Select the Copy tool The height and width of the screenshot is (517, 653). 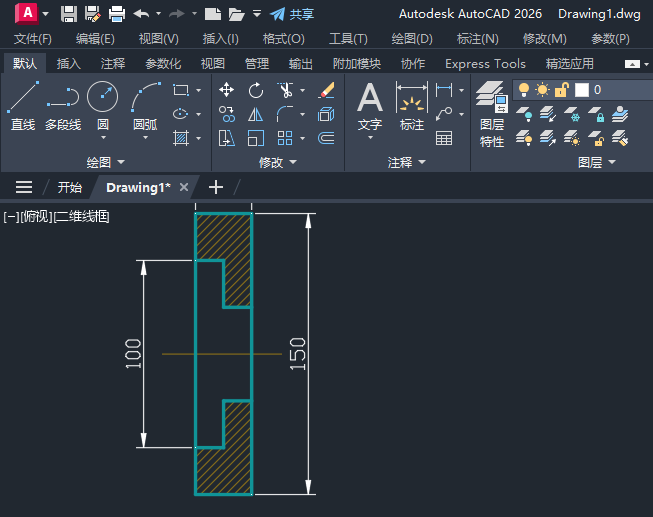[227, 114]
